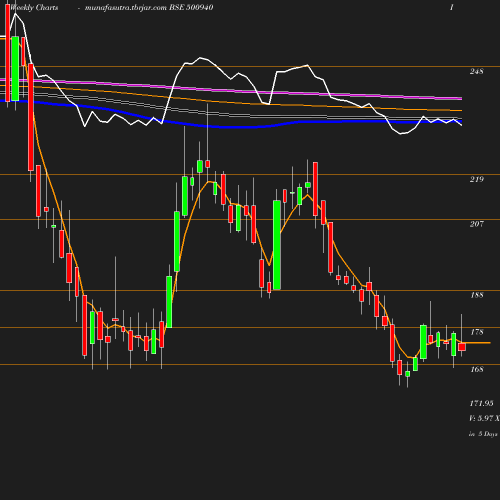The image size is (500, 500).
Task: Click the 178 price axis label
Action: click(476, 332)
